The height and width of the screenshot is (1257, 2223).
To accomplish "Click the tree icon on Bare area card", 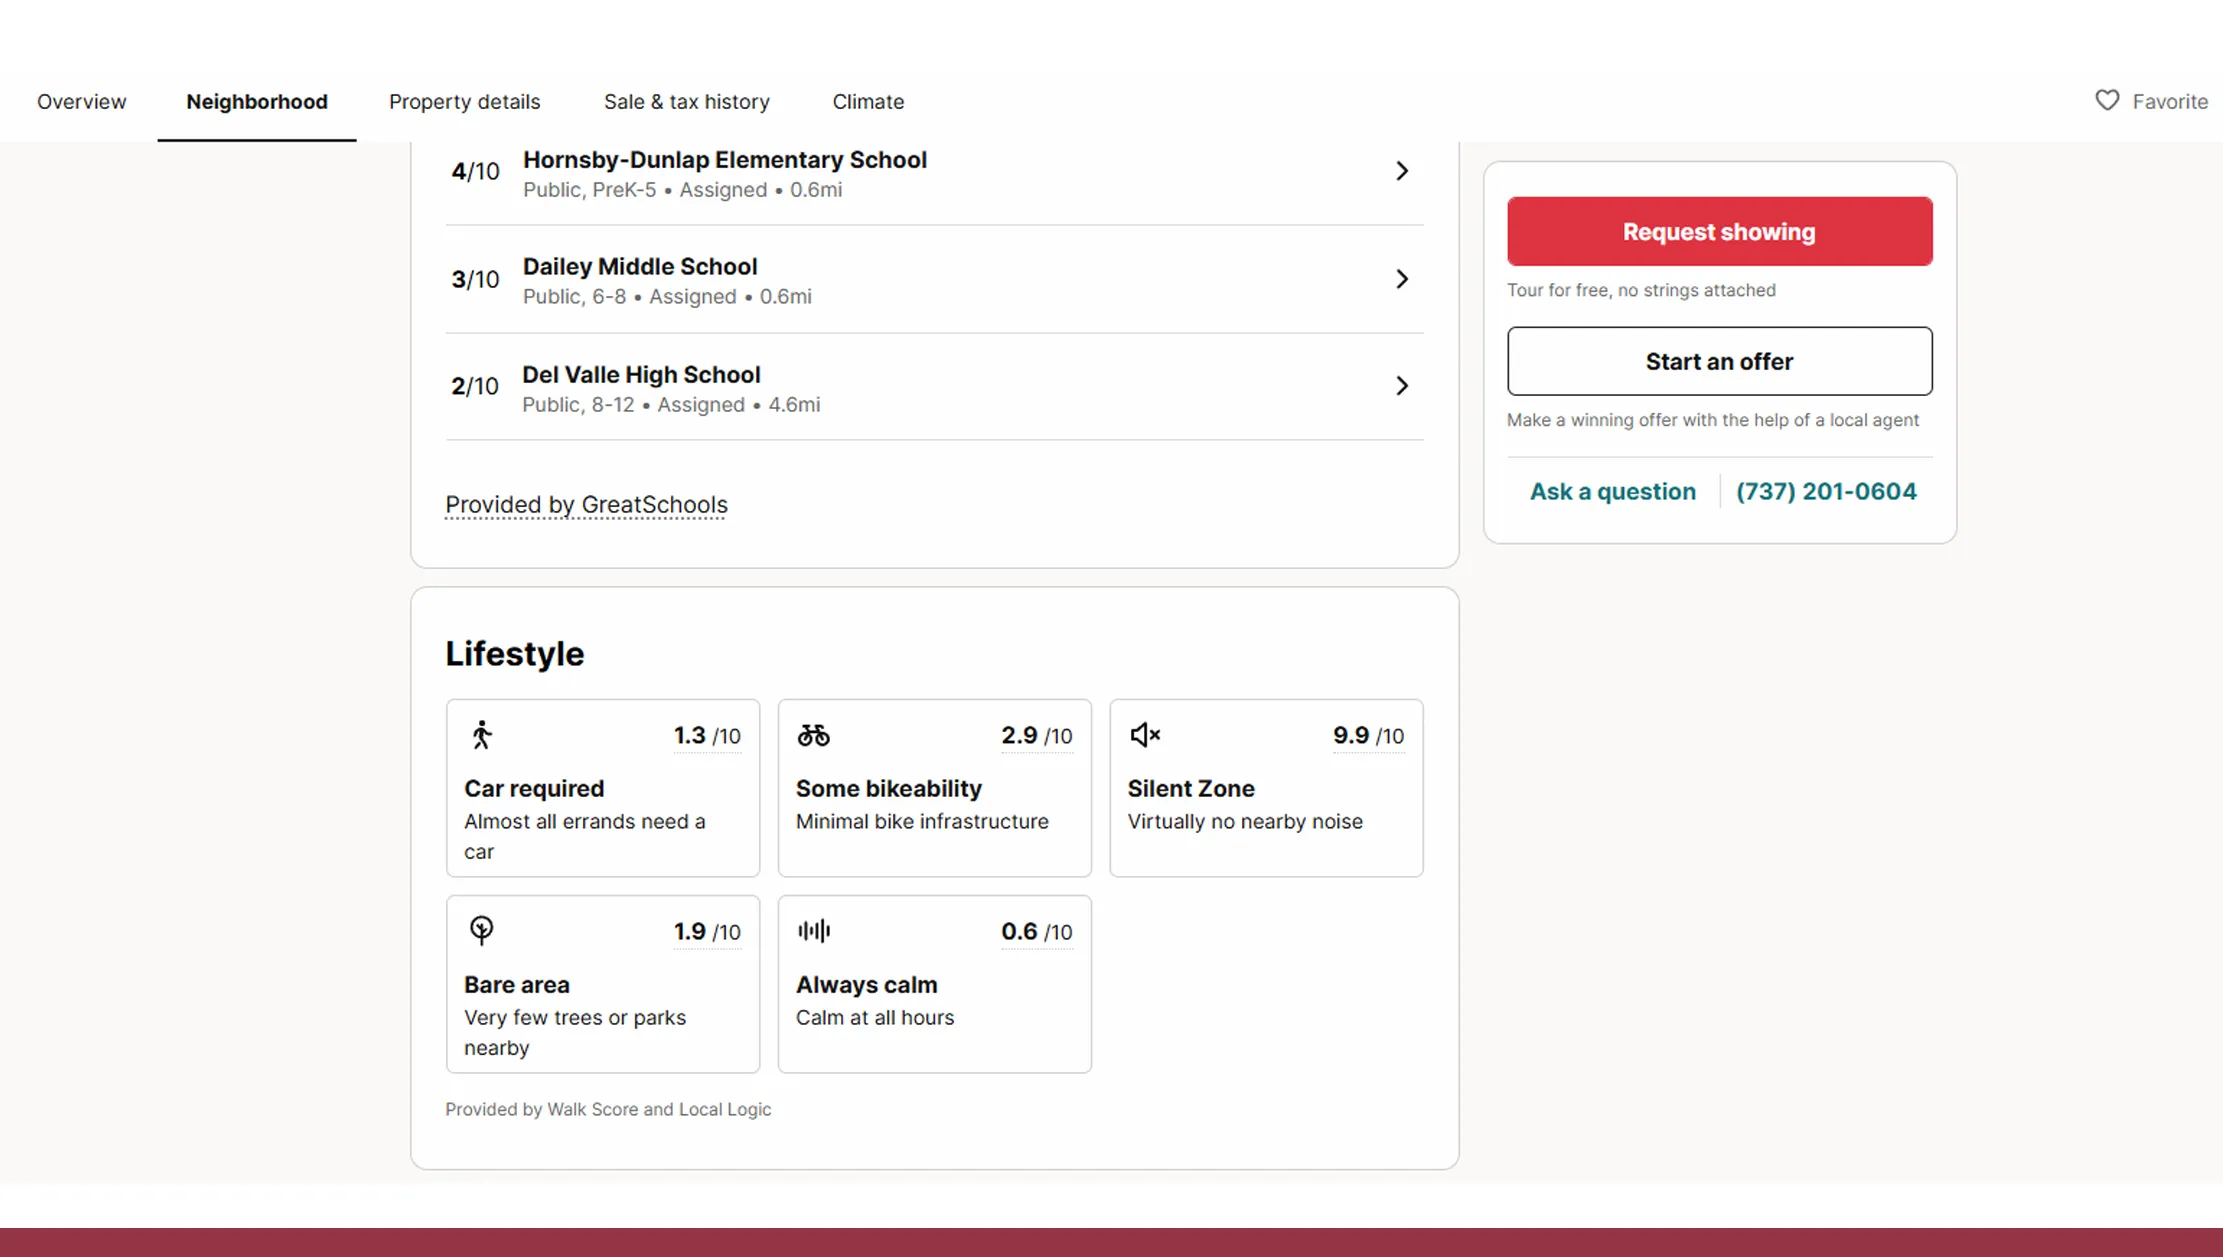I will click(482, 930).
